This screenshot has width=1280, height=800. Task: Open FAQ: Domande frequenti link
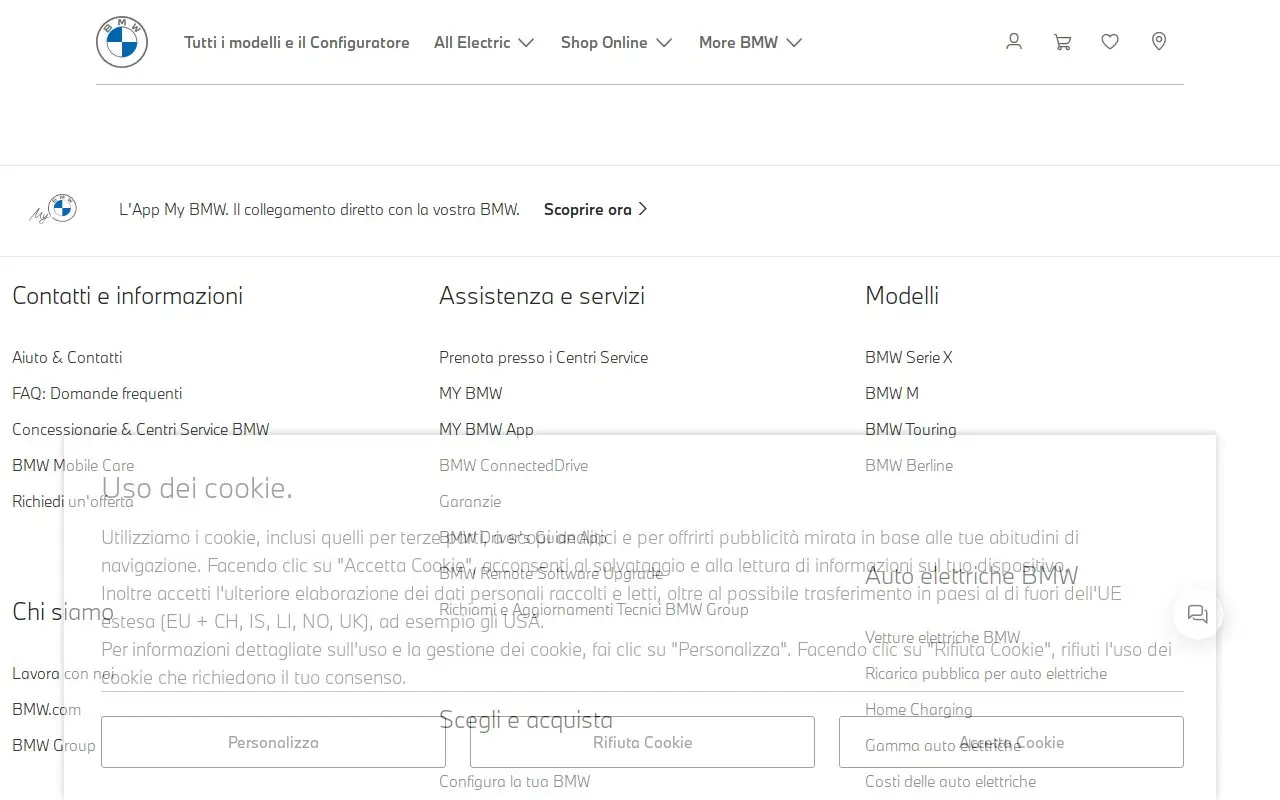97,393
